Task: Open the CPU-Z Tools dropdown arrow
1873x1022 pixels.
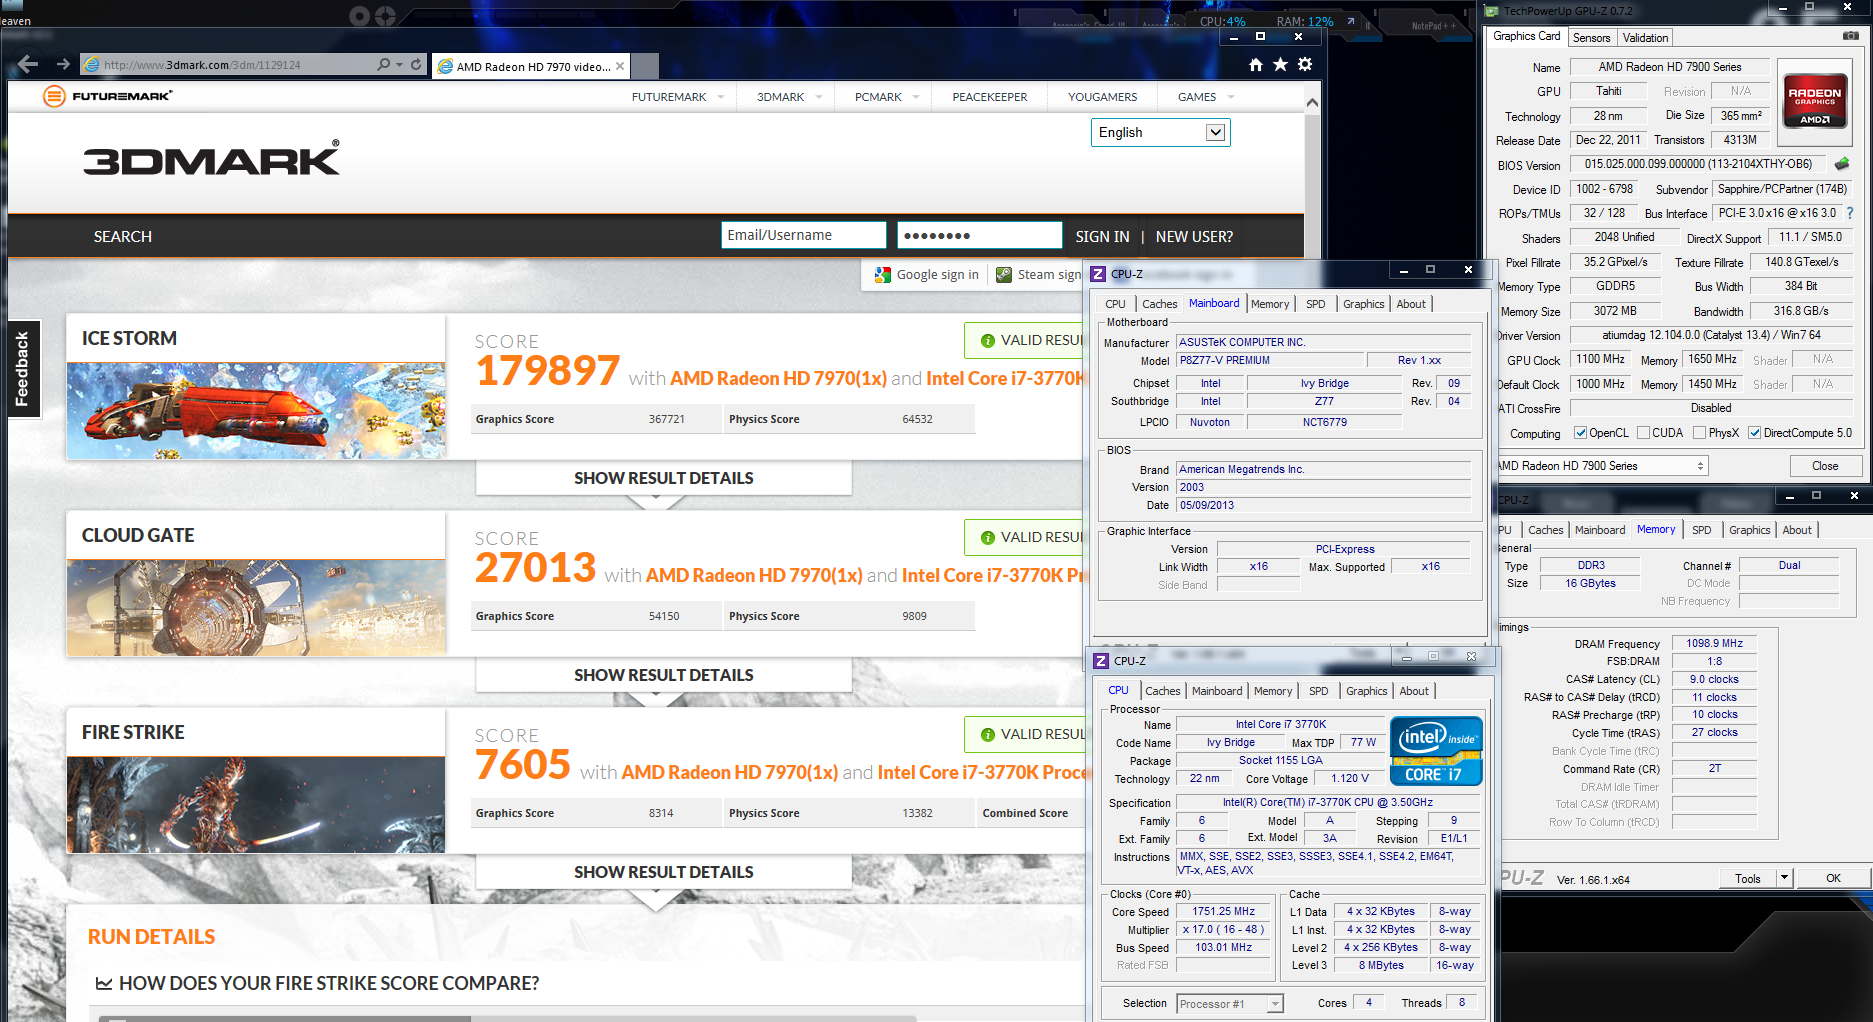Action: [x=1784, y=878]
